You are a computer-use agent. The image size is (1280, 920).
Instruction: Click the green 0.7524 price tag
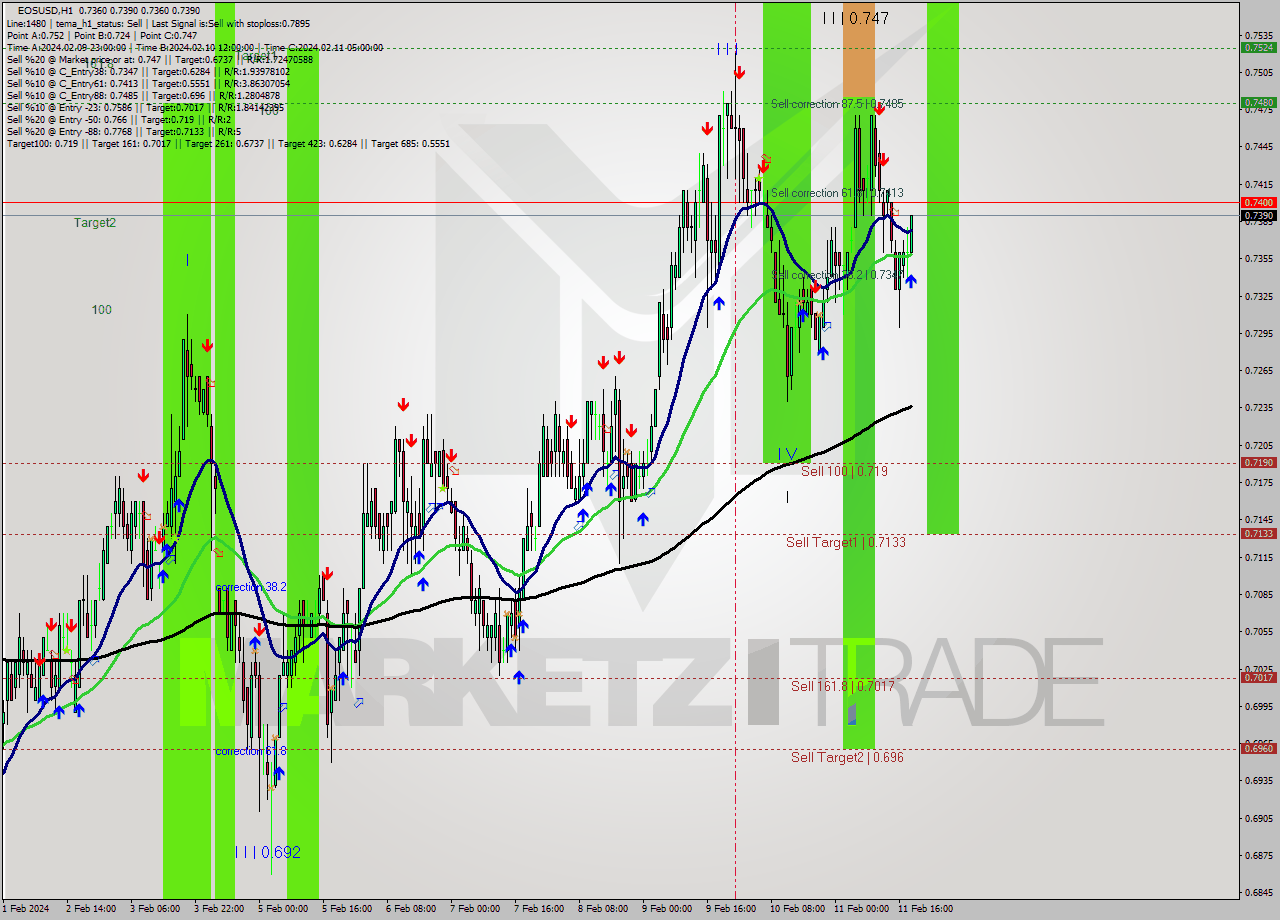[1258, 47]
